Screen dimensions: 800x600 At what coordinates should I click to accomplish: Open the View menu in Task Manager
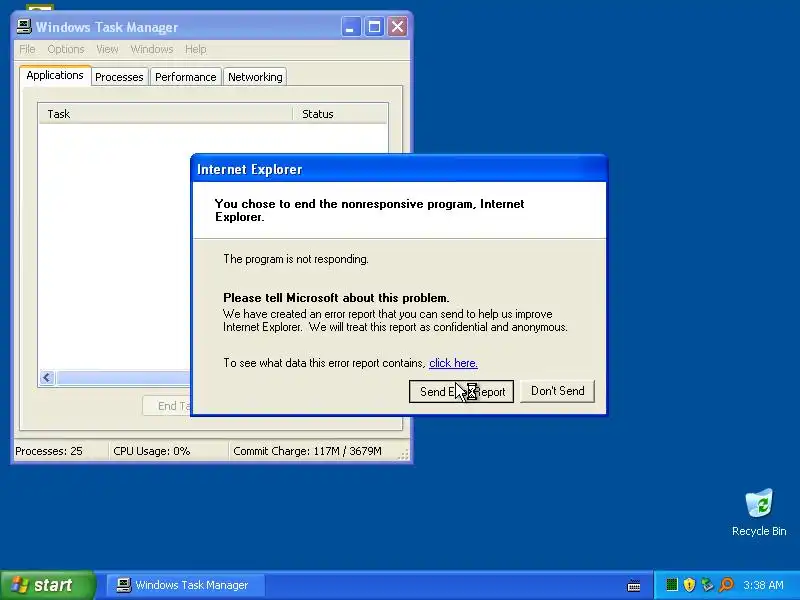click(x=107, y=49)
